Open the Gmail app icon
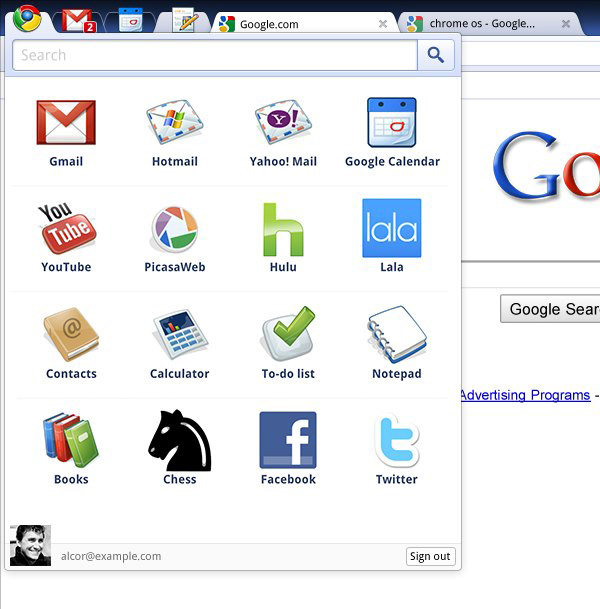This screenshot has height=609, width=600. [x=66, y=123]
